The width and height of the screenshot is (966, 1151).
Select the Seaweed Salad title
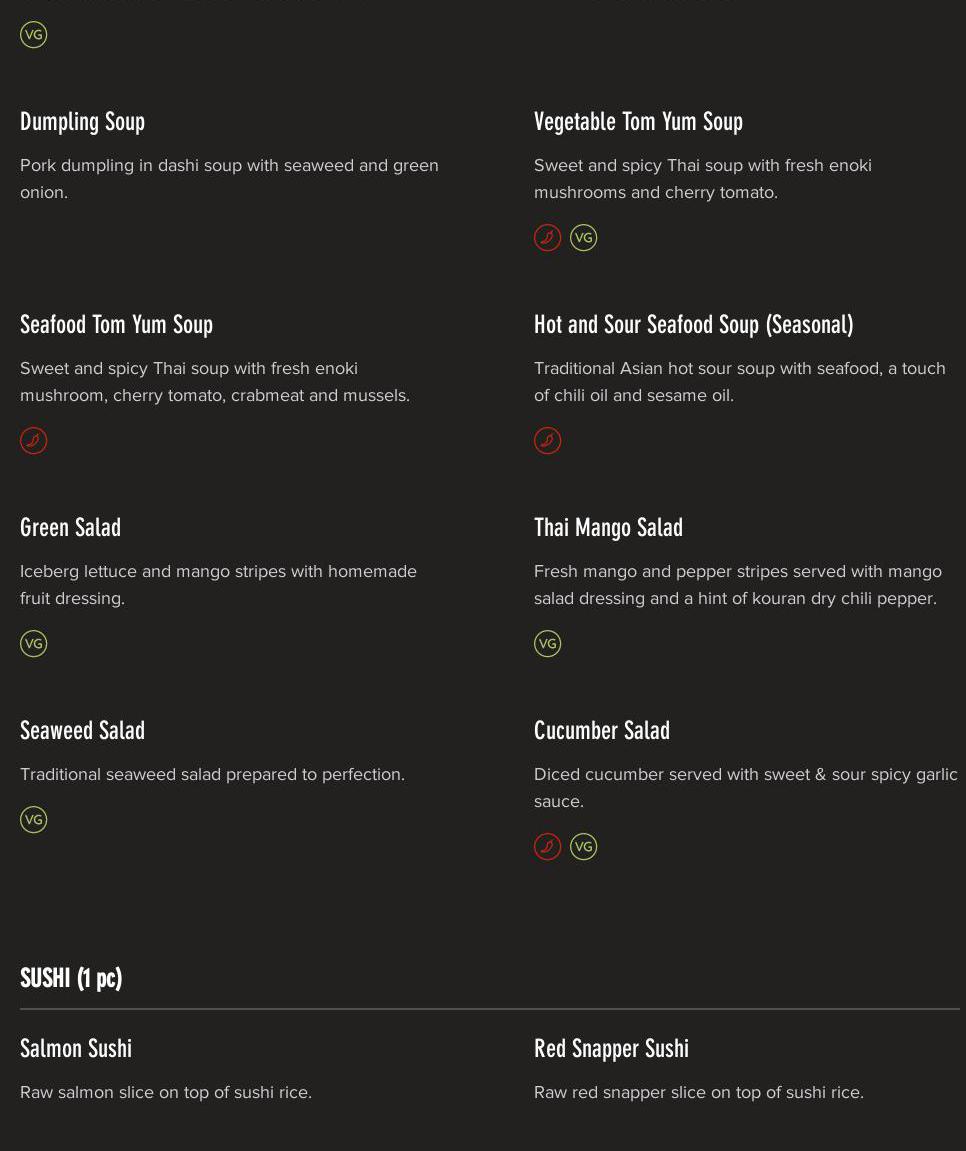[82, 731]
